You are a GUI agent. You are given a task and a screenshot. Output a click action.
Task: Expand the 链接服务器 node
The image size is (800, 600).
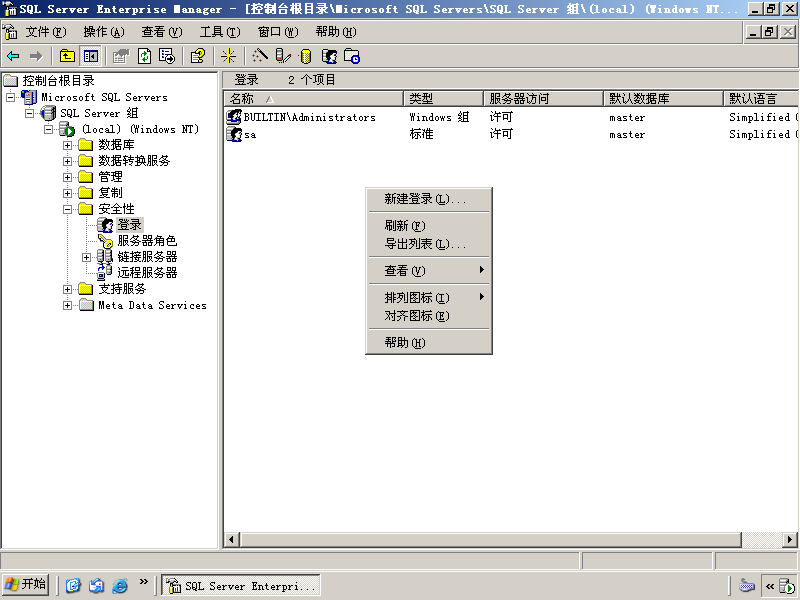pos(86,257)
